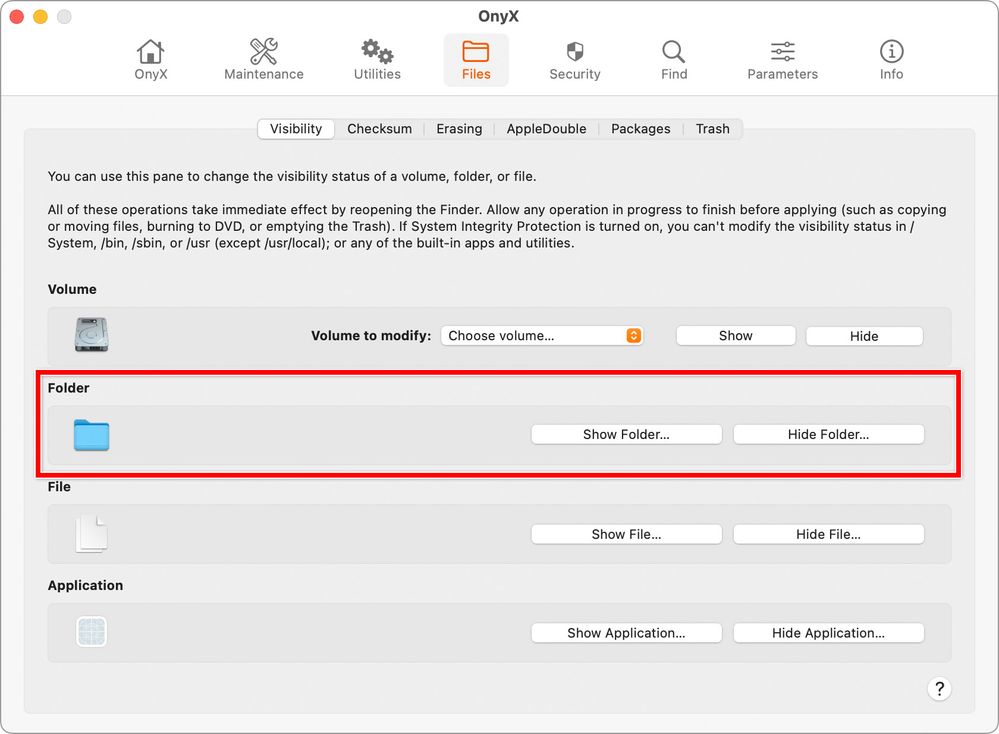
Task: Click the Hide Folder... button
Action: point(828,435)
